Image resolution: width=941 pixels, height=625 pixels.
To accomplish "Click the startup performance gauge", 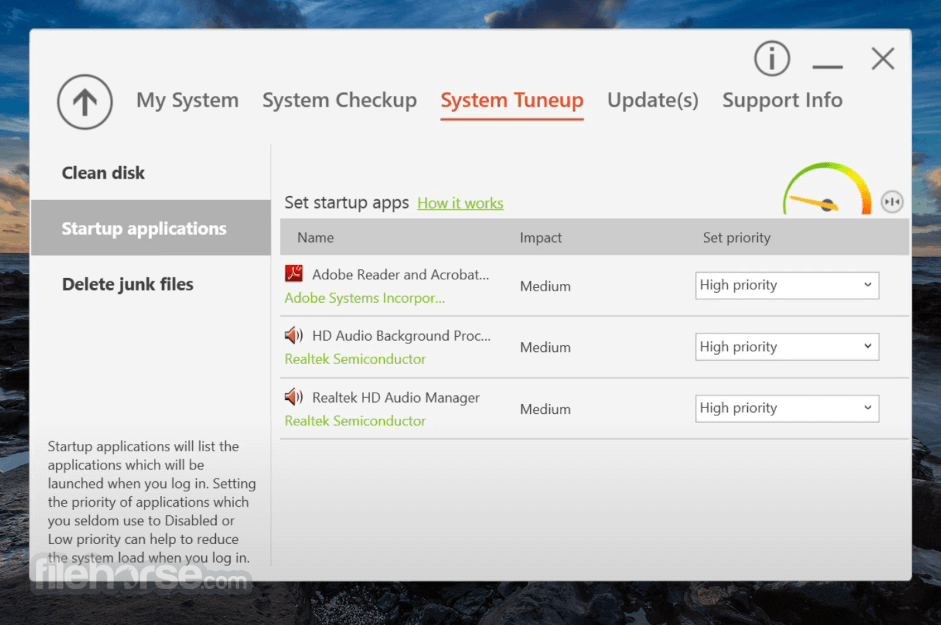I will pyautogui.click(x=827, y=189).
